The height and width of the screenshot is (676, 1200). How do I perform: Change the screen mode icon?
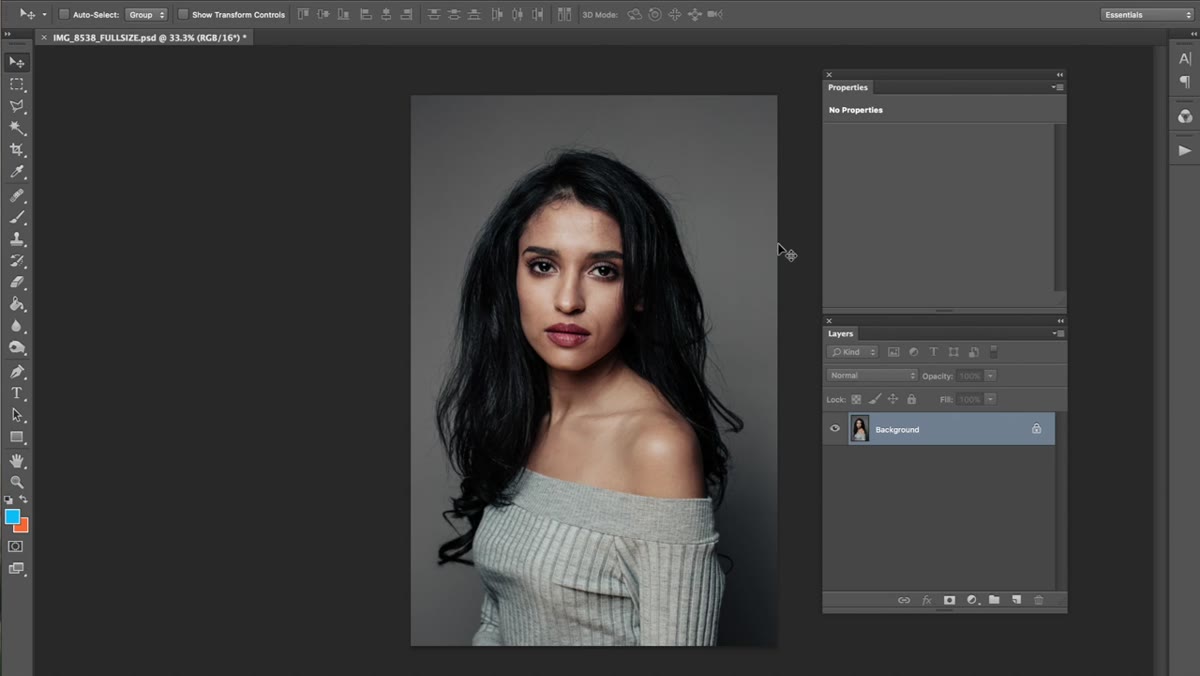tap(16, 569)
